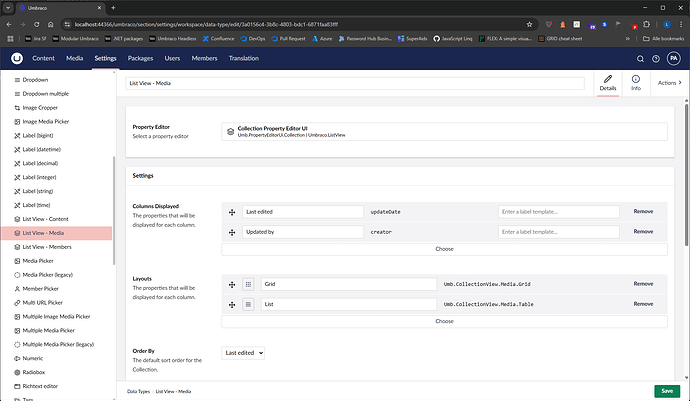Open the Members section
The width and height of the screenshot is (690, 401).
pyautogui.click(x=204, y=58)
